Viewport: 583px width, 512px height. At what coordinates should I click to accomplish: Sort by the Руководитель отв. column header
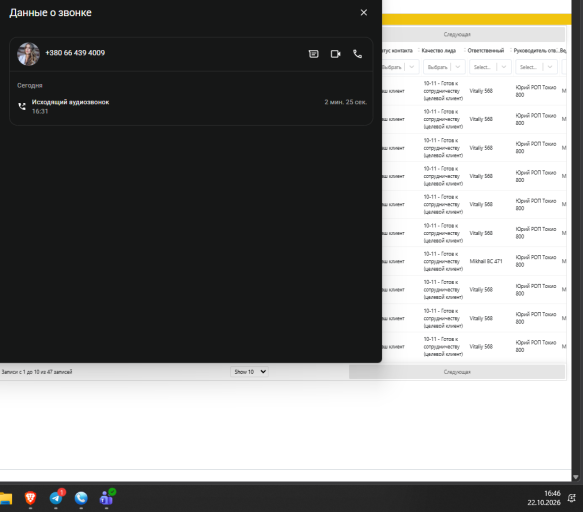point(535,51)
